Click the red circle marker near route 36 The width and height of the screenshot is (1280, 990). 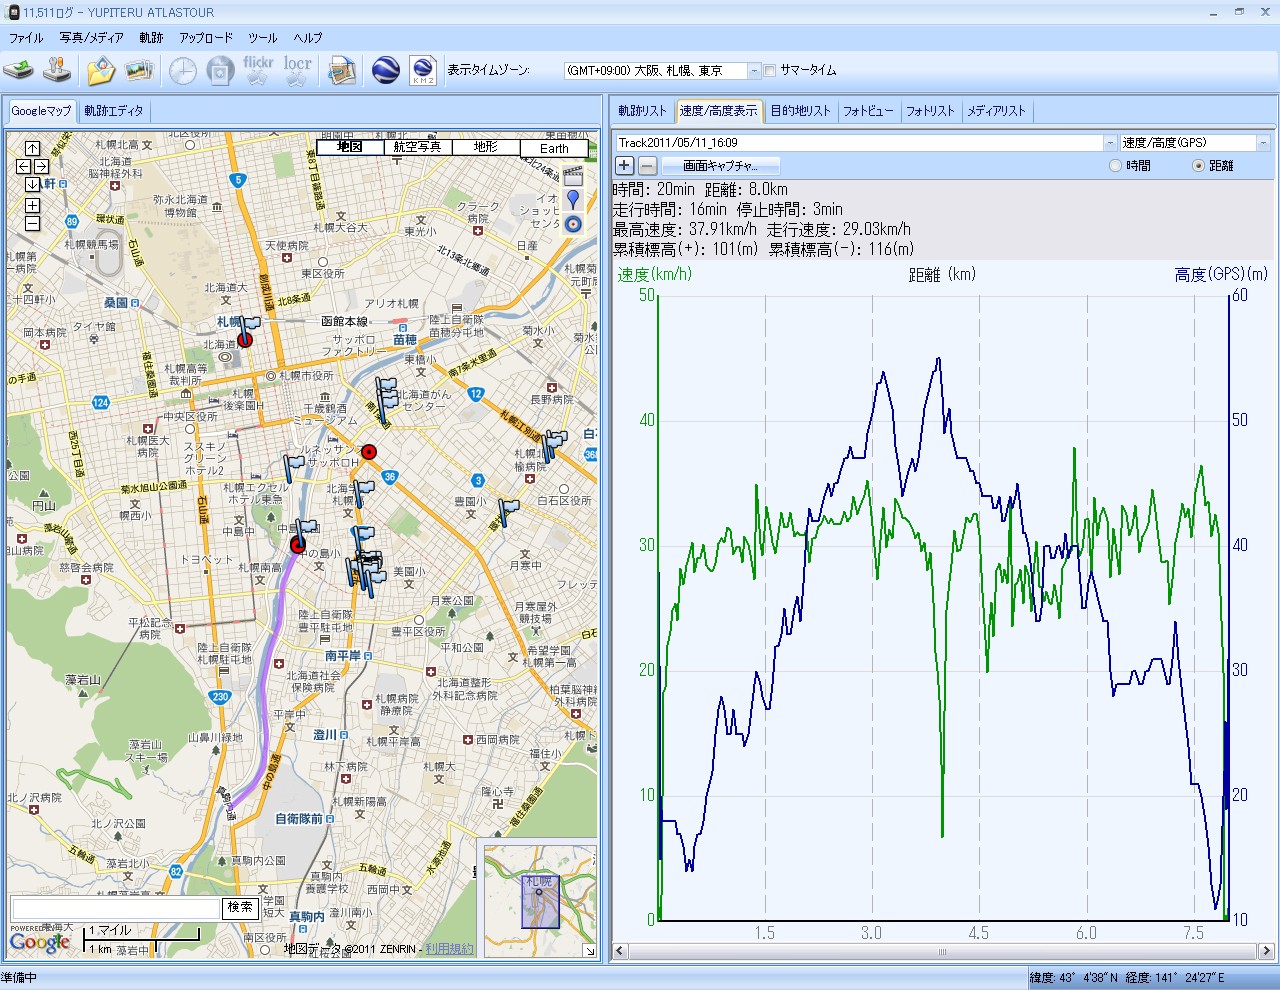[x=369, y=452]
